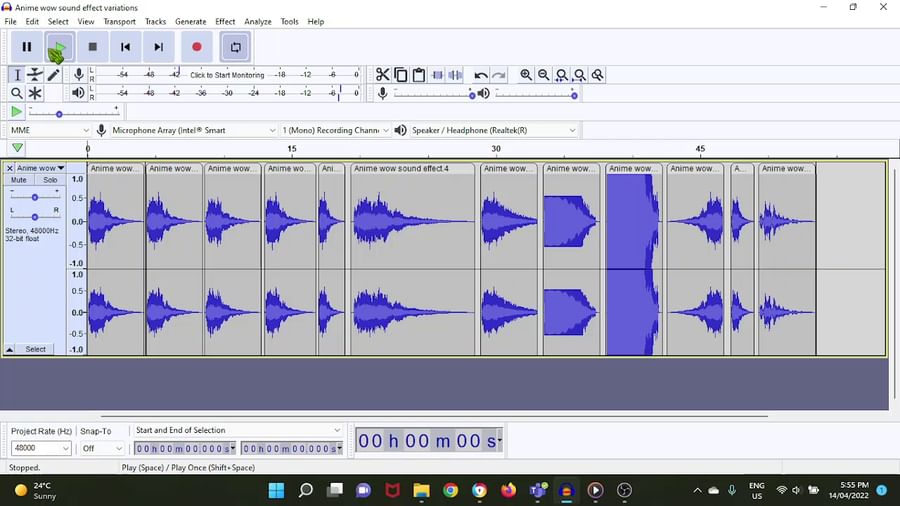Adjust the playback volume slider
Viewport: 900px width, 506px height.
coord(536,95)
